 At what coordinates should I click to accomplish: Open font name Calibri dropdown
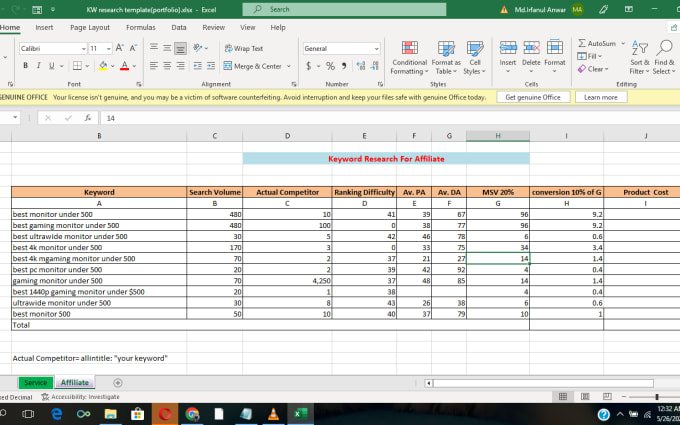(x=84, y=49)
